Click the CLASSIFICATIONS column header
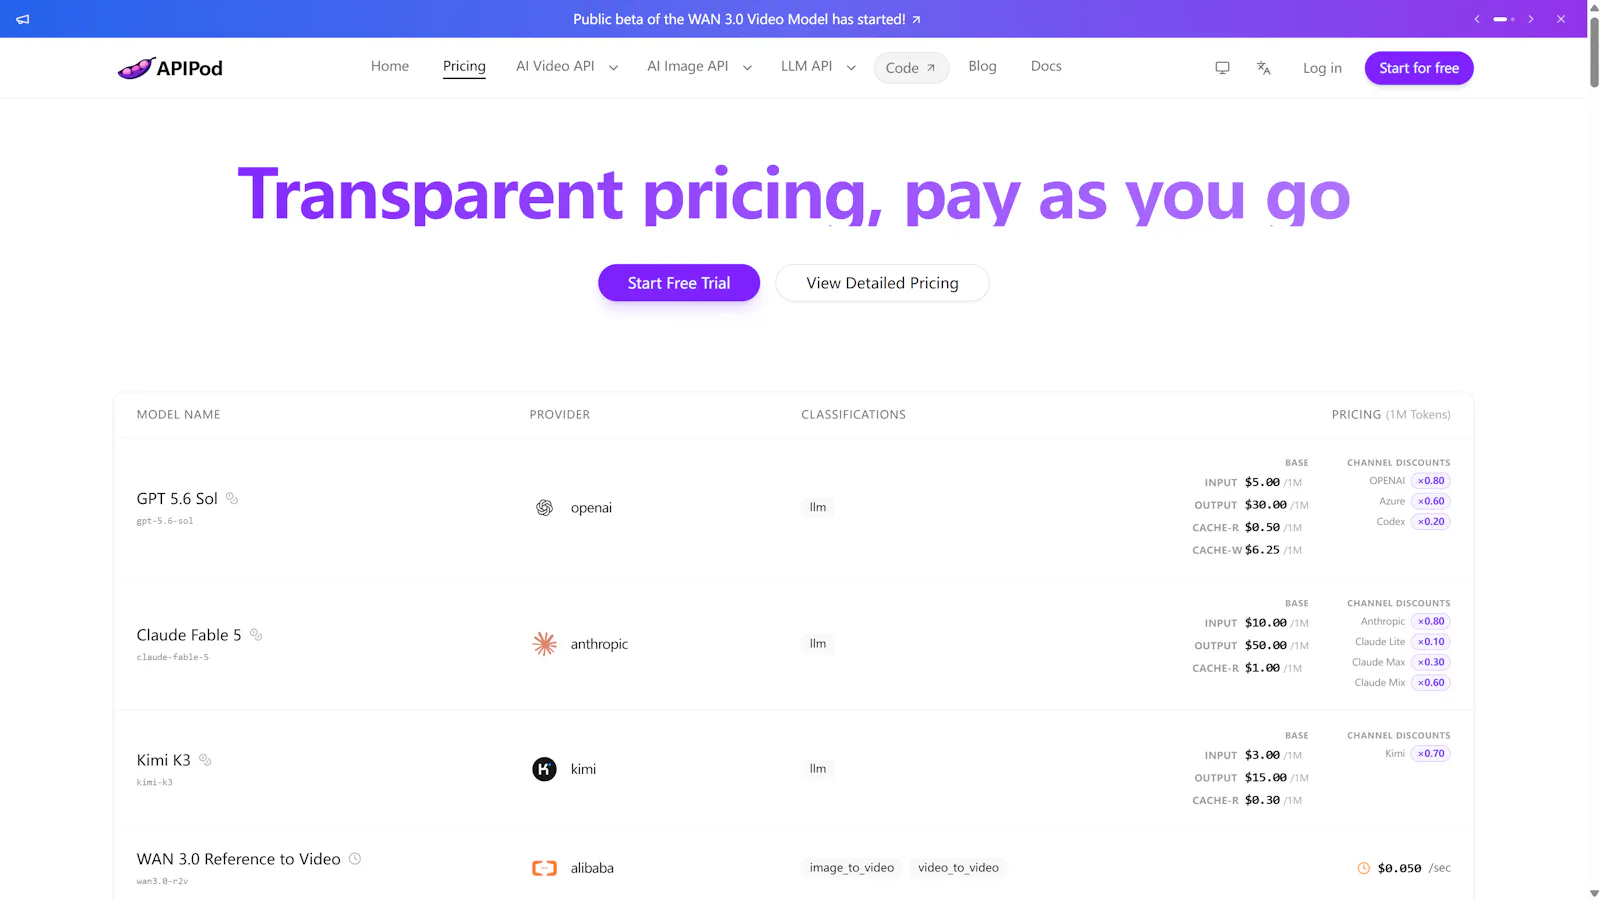This screenshot has height=900, width=1600. (854, 414)
